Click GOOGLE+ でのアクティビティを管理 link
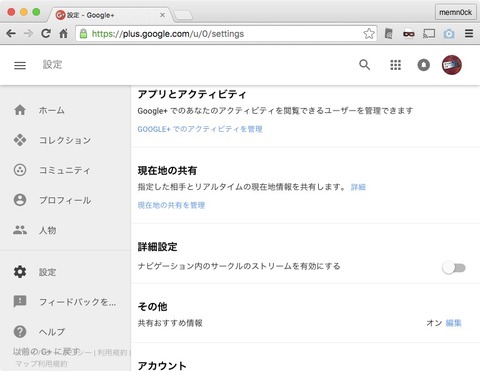The width and height of the screenshot is (480, 371). click(200, 129)
